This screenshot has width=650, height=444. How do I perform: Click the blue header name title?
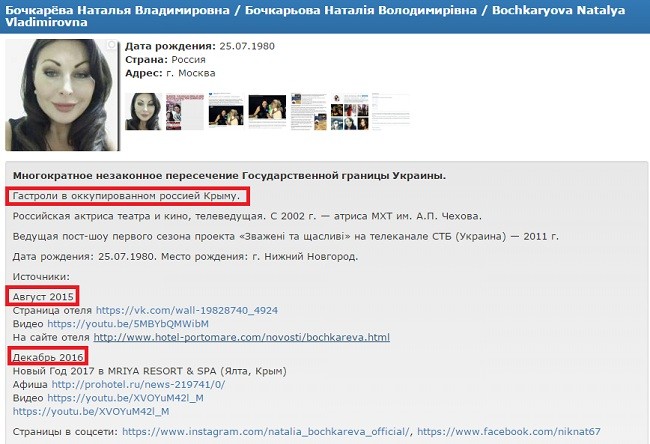(315, 16)
